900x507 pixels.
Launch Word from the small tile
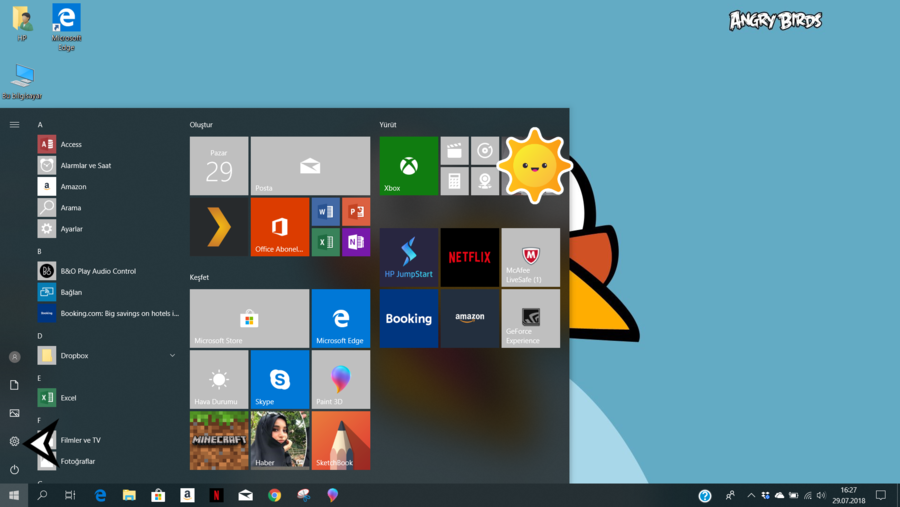(325, 212)
